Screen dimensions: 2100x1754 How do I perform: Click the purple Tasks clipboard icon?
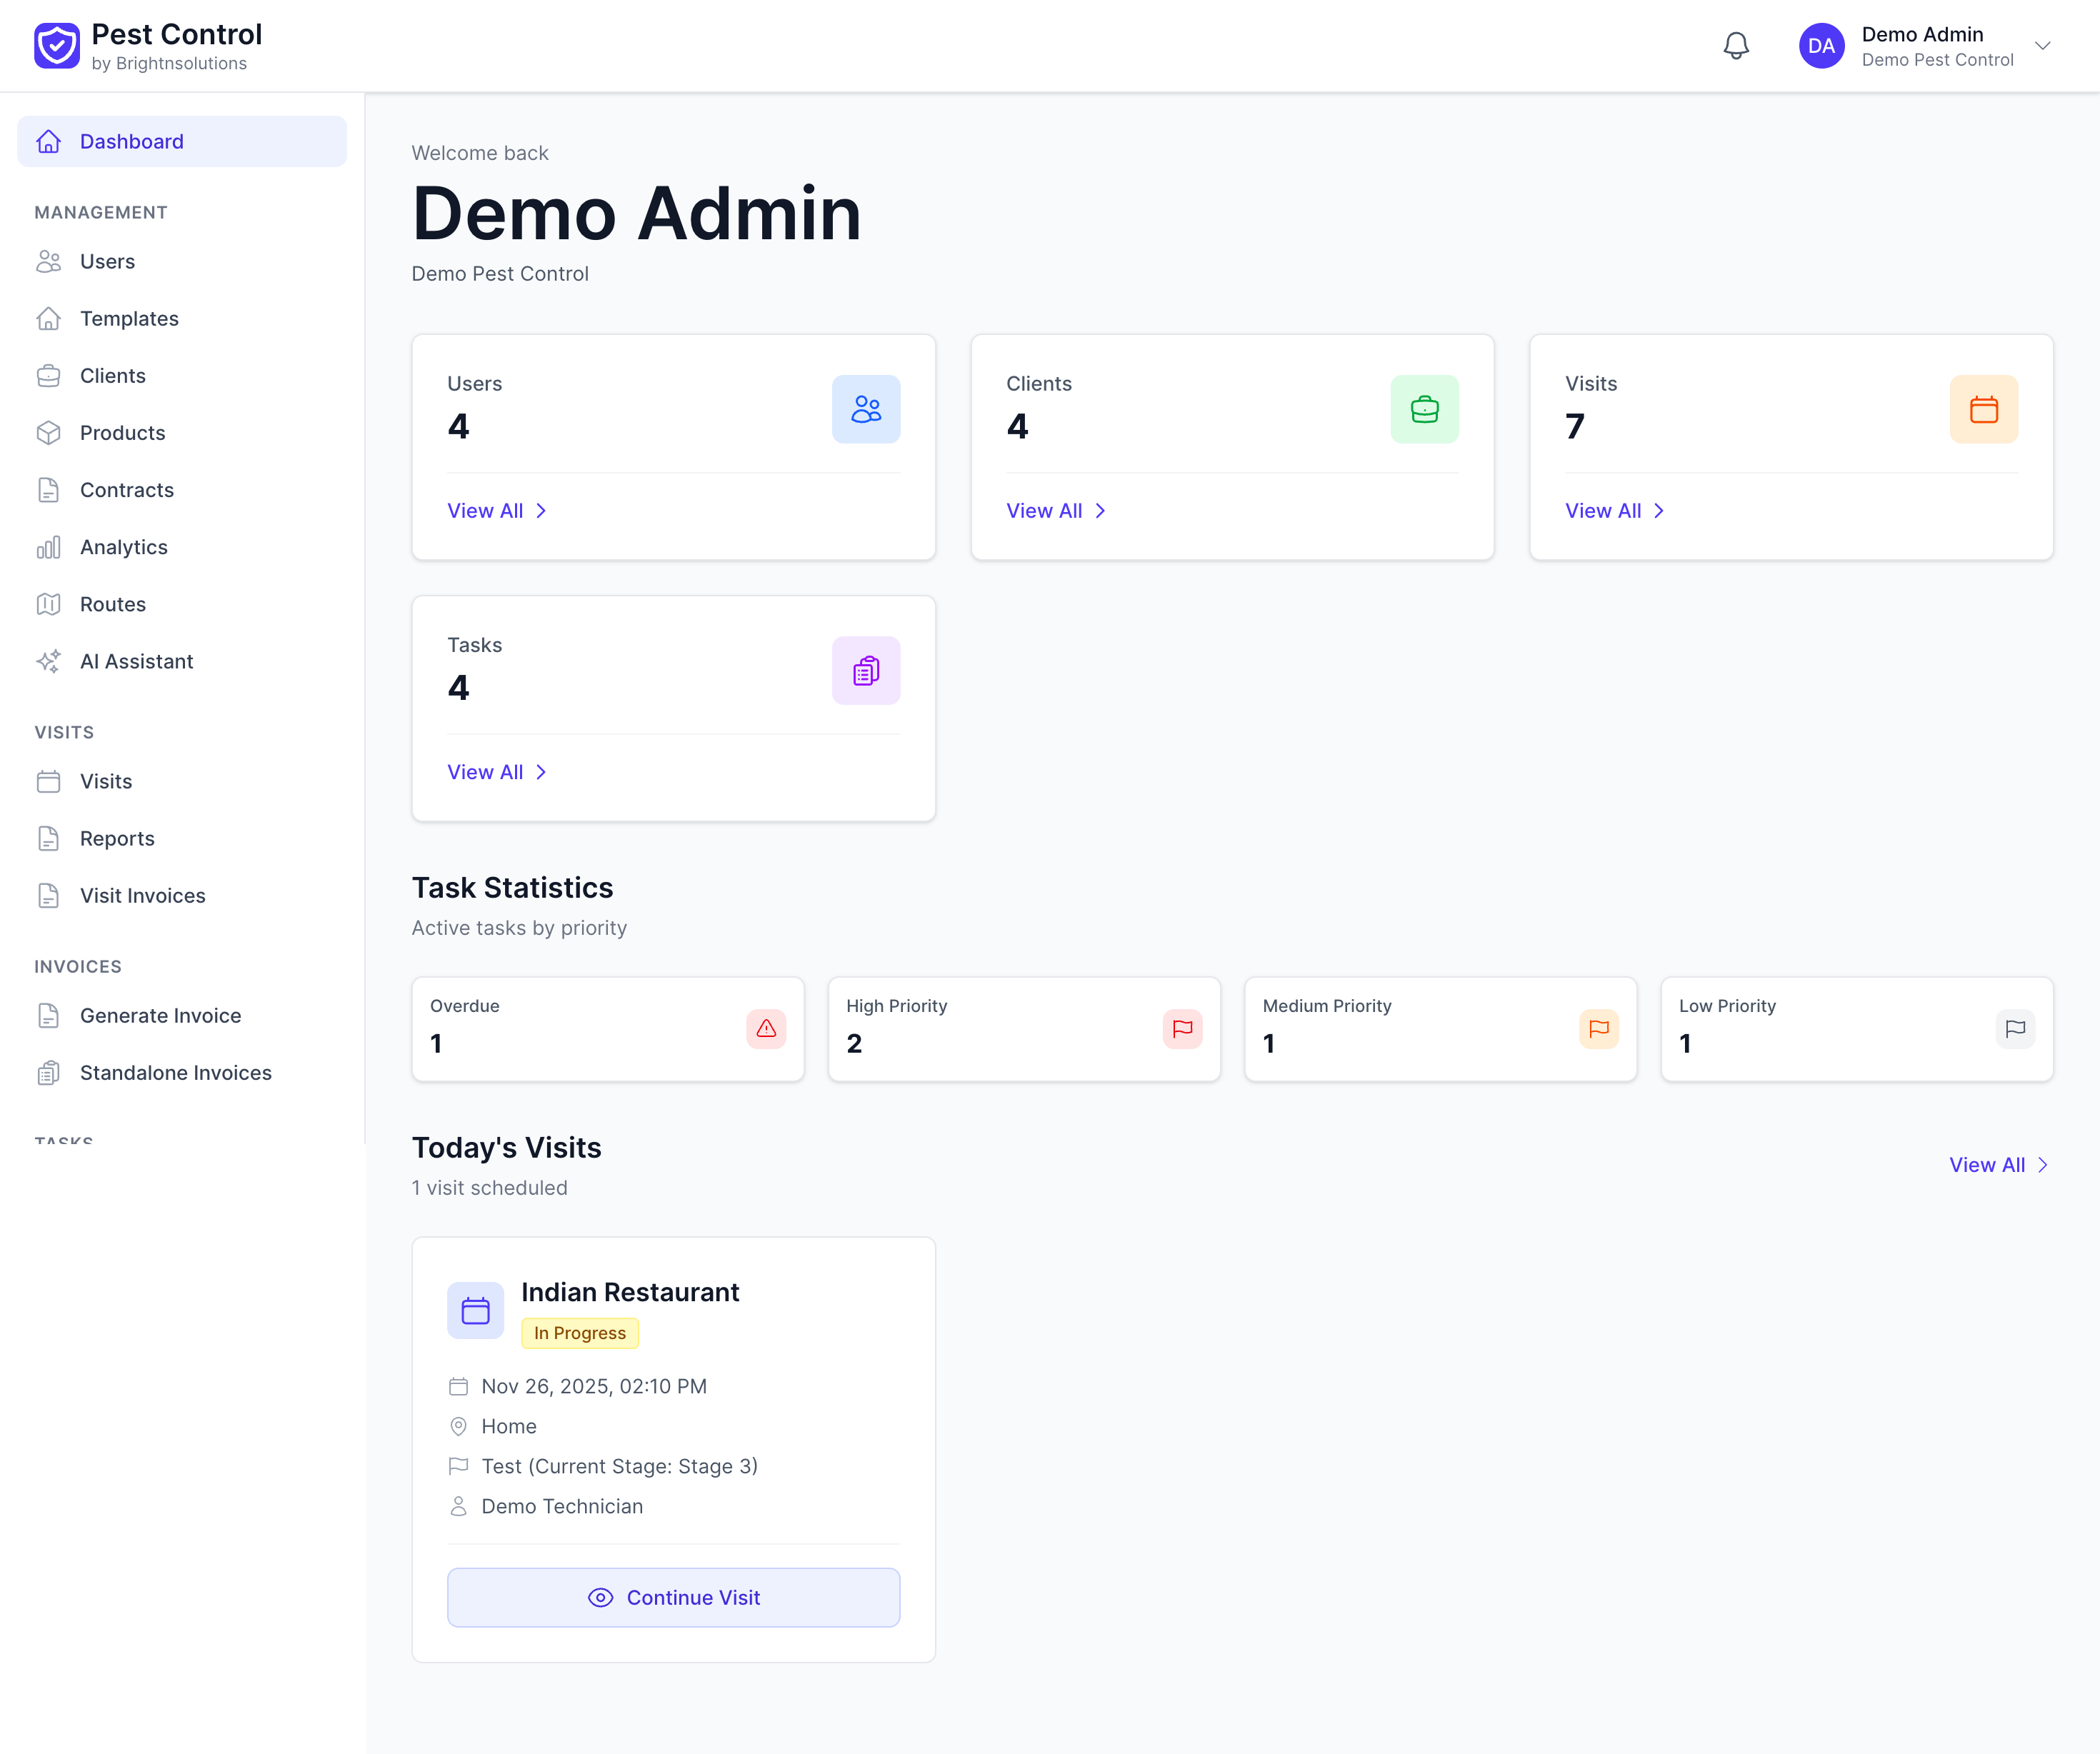(x=865, y=670)
